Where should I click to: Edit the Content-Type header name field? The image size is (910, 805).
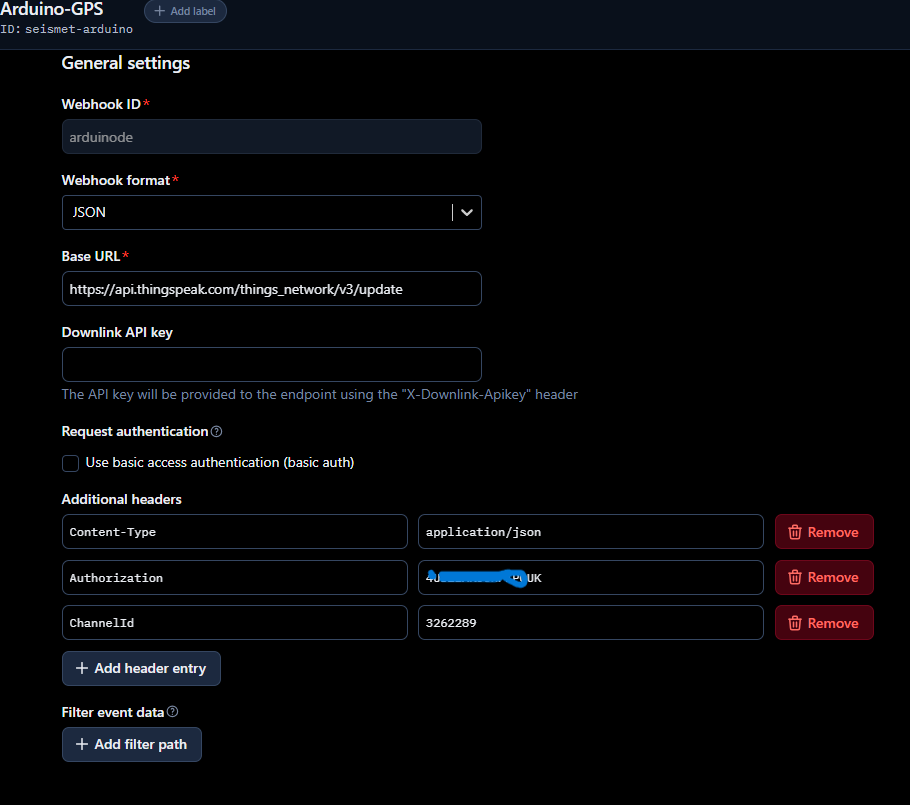tap(234, 532)
